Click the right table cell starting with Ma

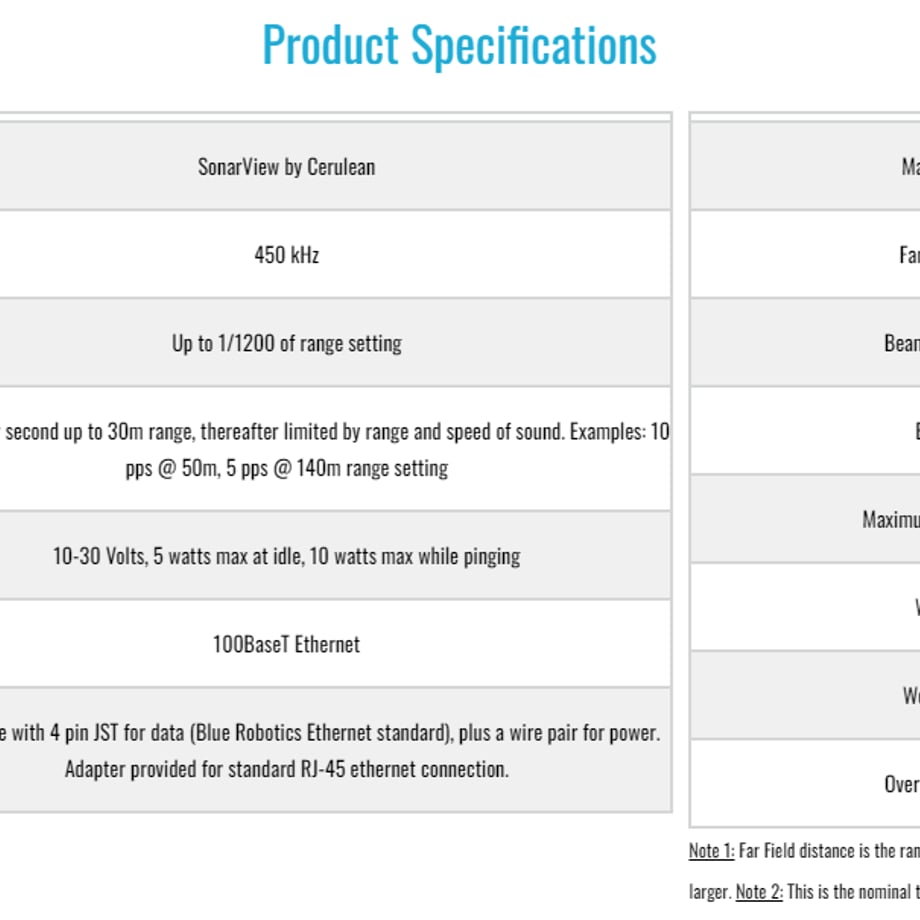click(x=805, y=166)
